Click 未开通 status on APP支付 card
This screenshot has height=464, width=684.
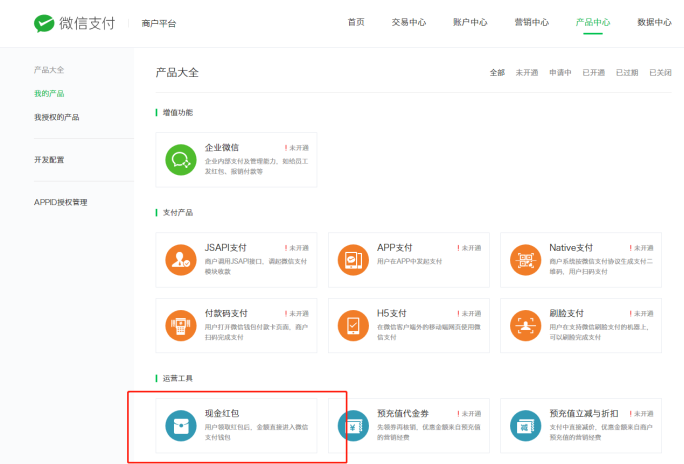tap(469, 248)
